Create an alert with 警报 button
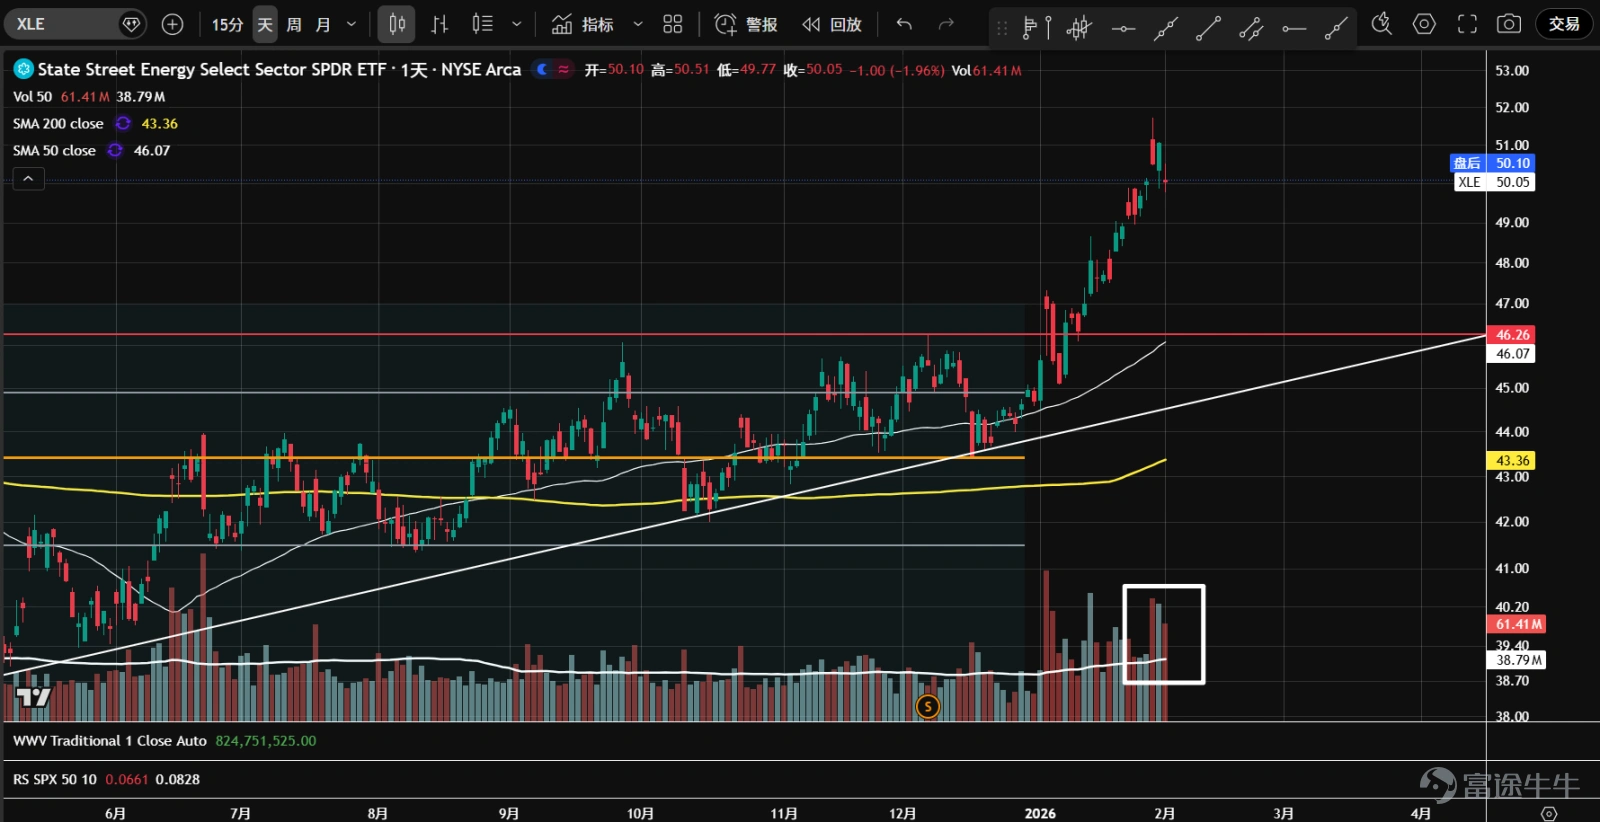1600x822 pixels. [x=746, y=24]
